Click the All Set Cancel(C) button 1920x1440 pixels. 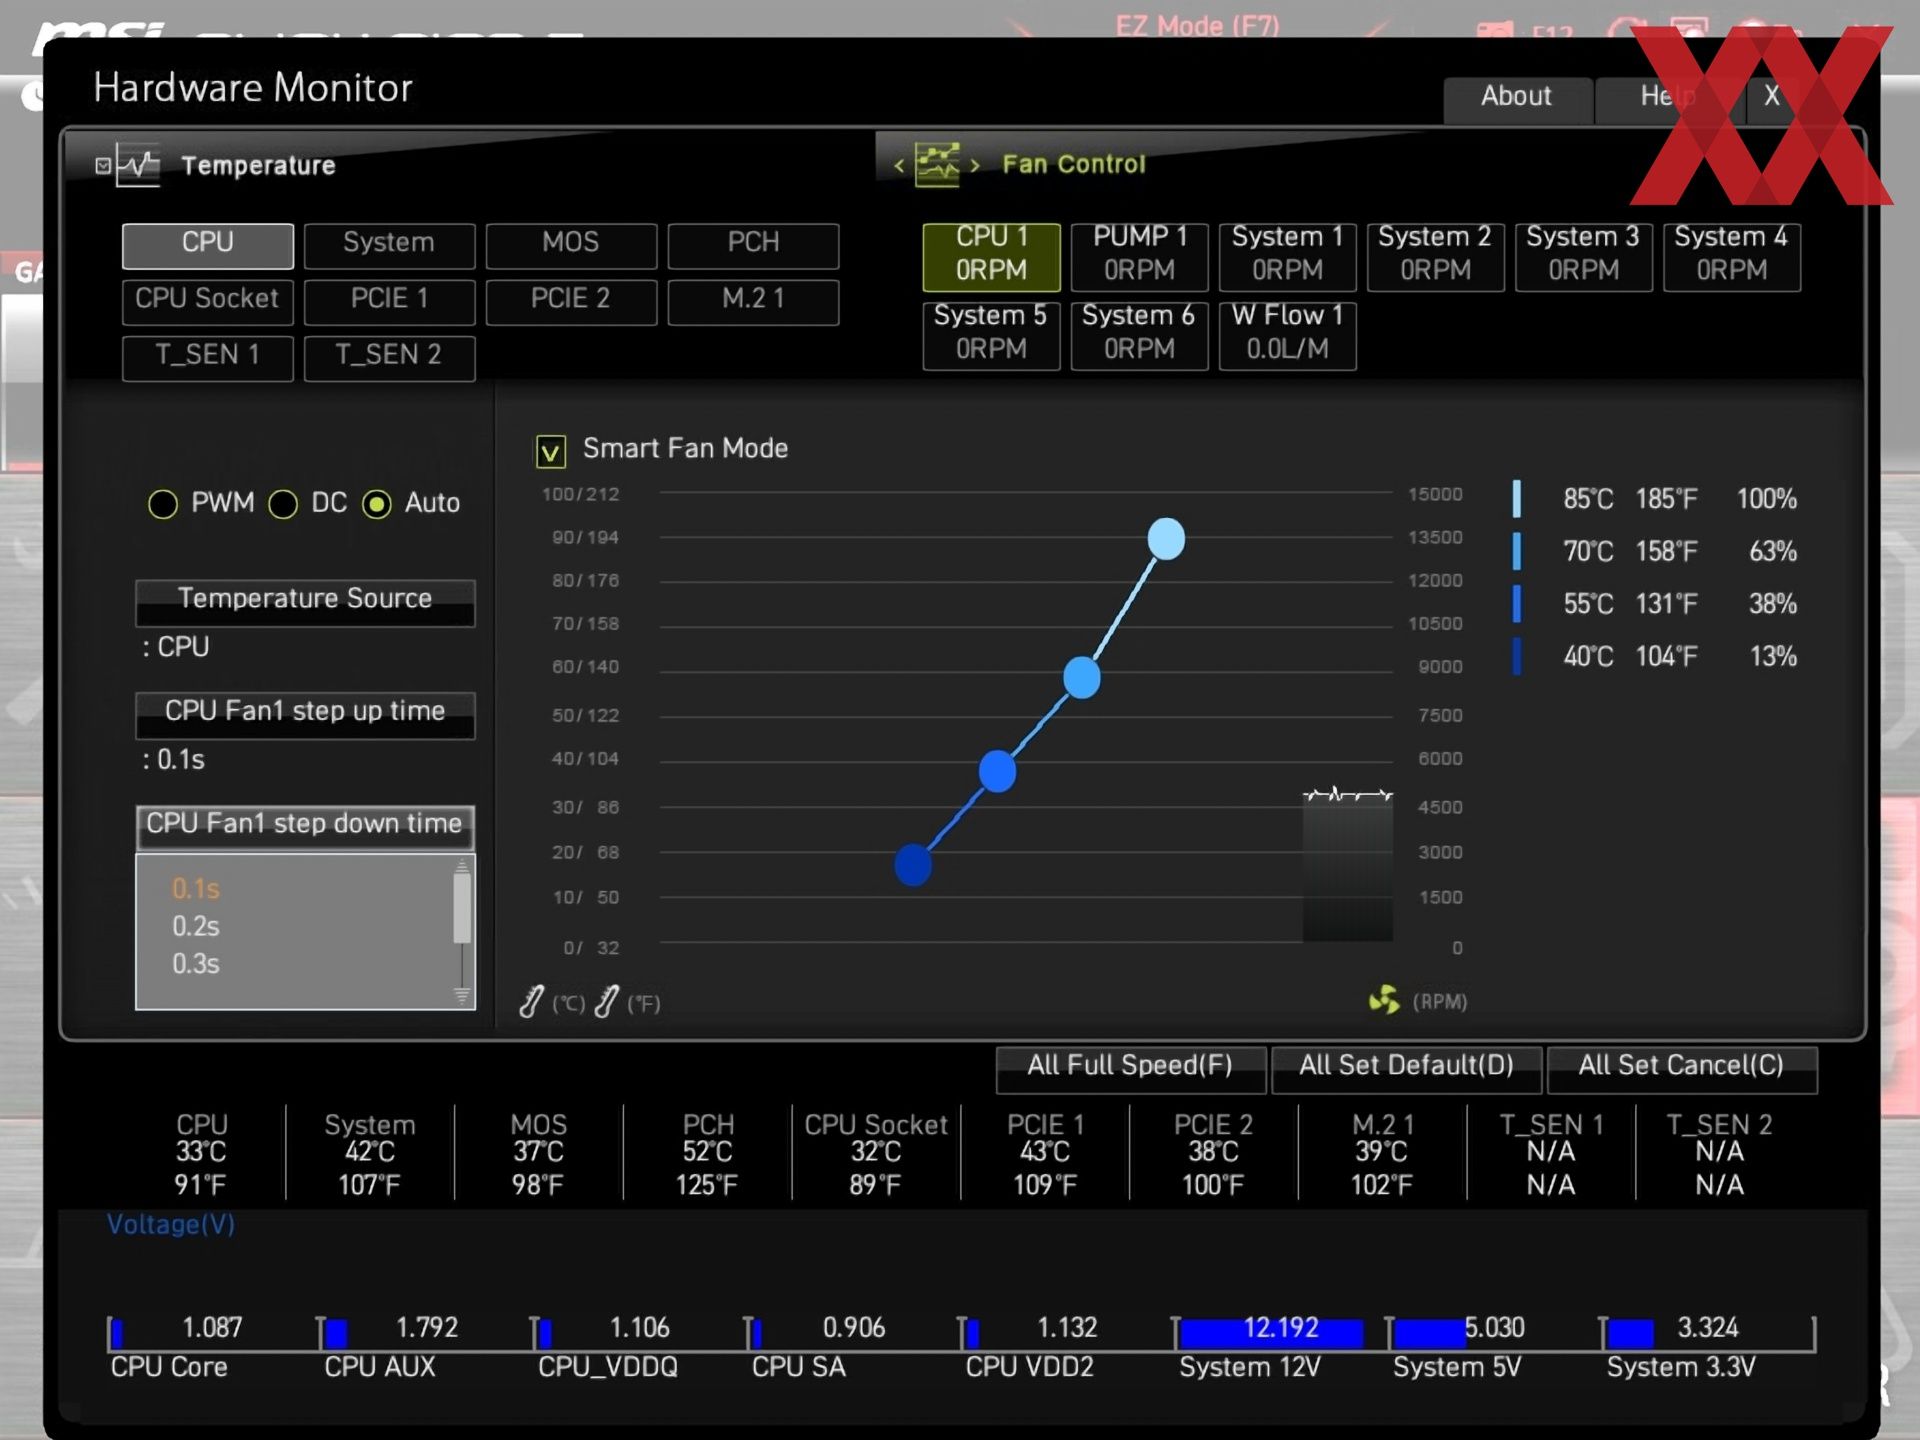(x=1682, y=1068)
